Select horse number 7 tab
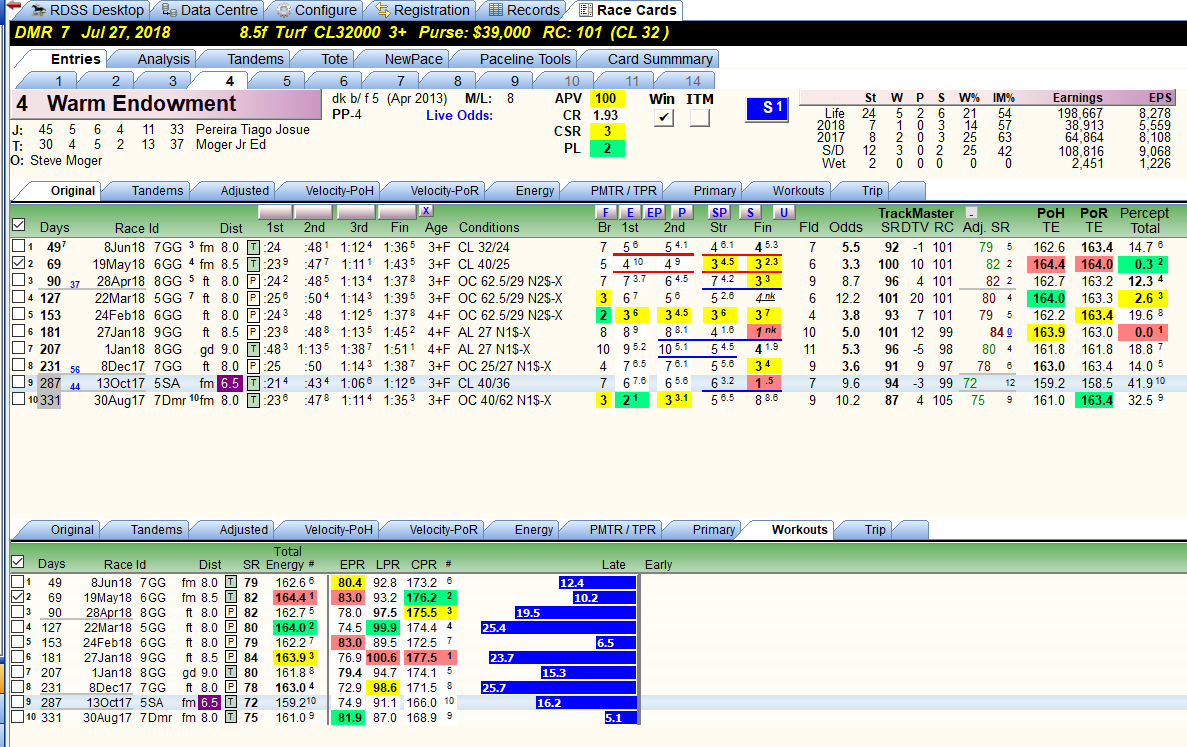This screenshot has width=1187, height=747. coord(400,81)
